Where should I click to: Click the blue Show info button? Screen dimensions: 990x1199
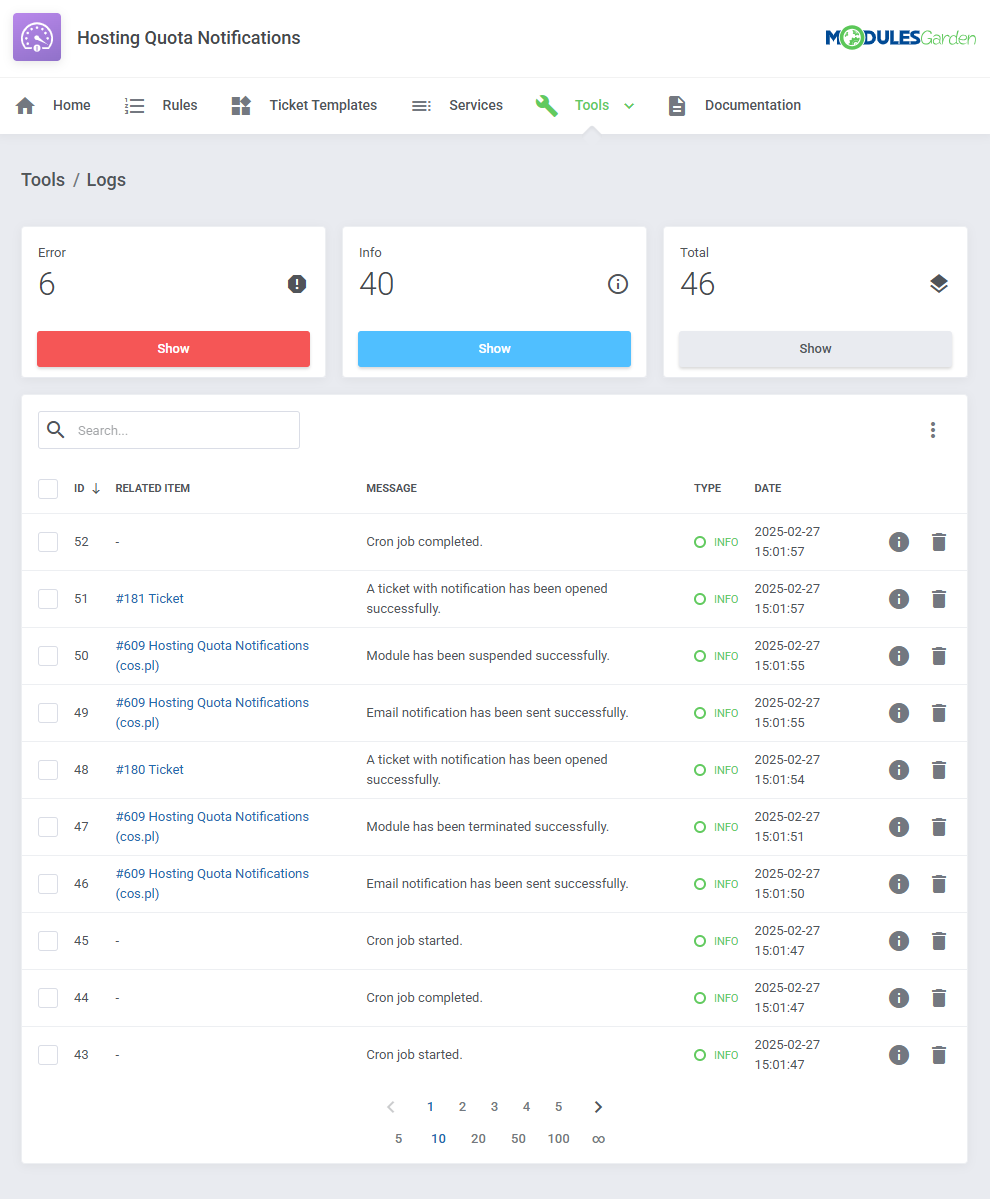(x=495, y=349)
